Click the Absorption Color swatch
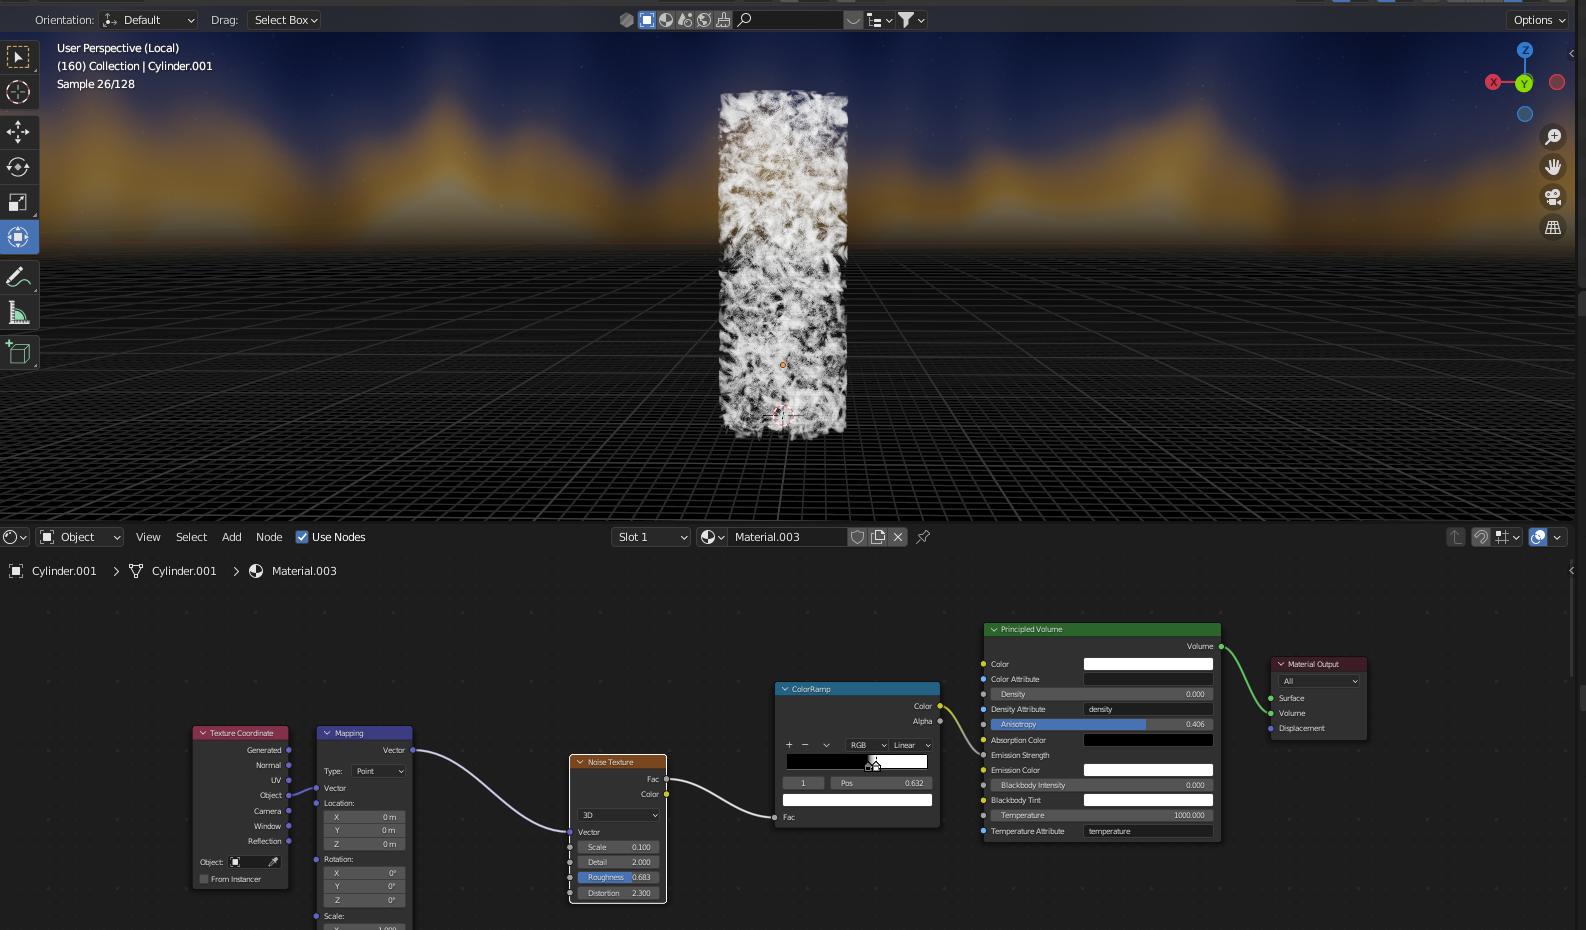This screenshot has width=1586, height=930. (1148, 740)
